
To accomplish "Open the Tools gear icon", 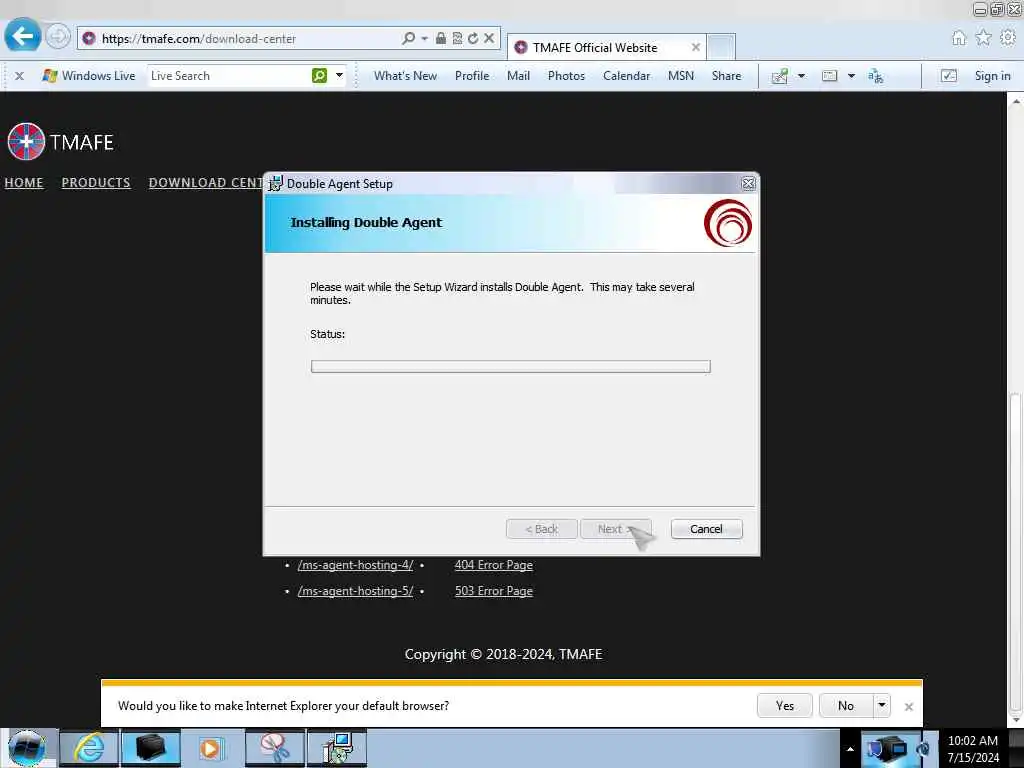I will coord(1008,38).
